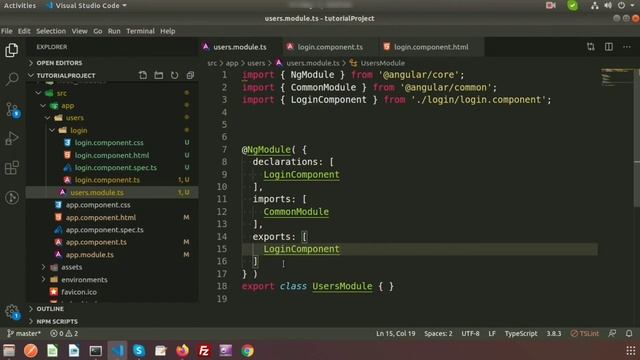The image size is (640, 360).
Task: Open login.component.spec.ts in explorer
Action: point(116,168)
